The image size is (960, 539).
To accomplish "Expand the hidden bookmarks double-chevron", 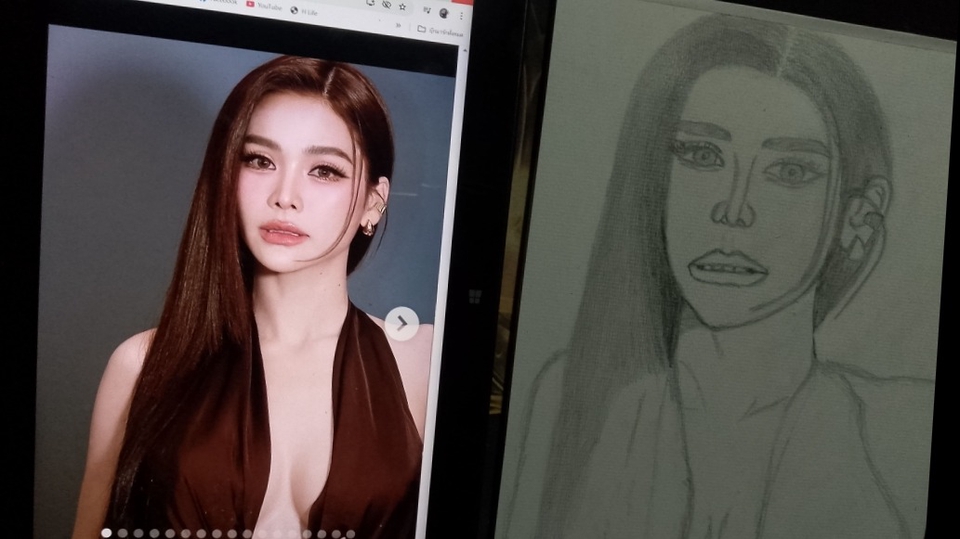I will pyautogui.click(x=399, y=25).
